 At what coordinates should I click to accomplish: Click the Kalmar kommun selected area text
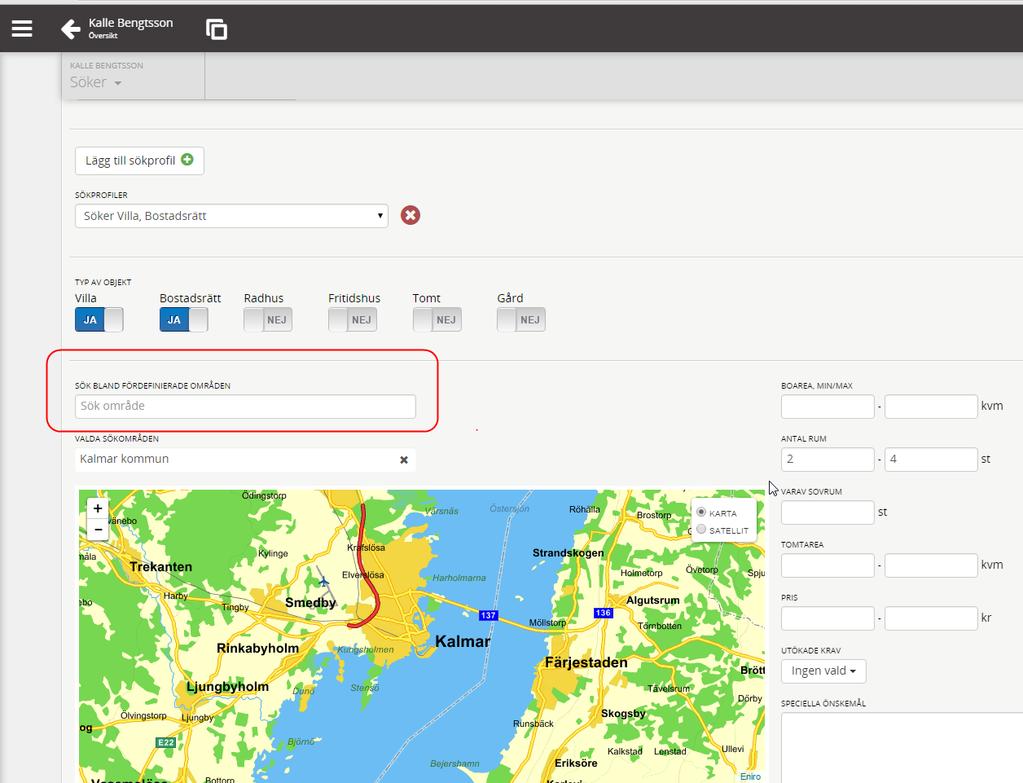pyautogui.click(x=124, y=459)
